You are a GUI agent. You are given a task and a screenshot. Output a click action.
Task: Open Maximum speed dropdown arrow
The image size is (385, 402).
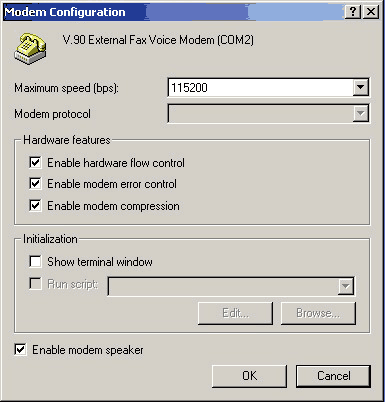coord(360,88)
